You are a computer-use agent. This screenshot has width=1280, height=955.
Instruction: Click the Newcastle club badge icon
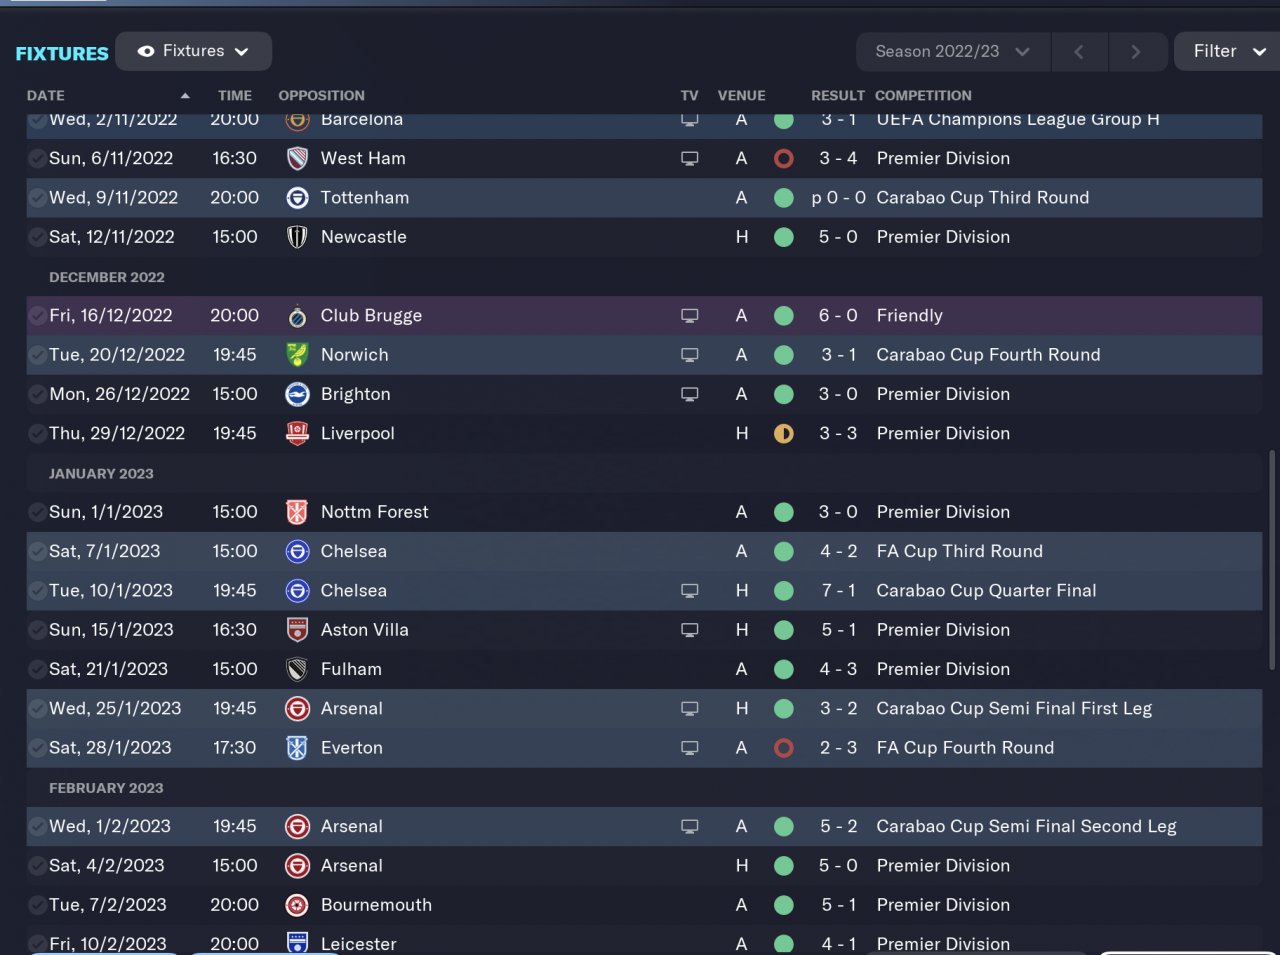point(297,237)
